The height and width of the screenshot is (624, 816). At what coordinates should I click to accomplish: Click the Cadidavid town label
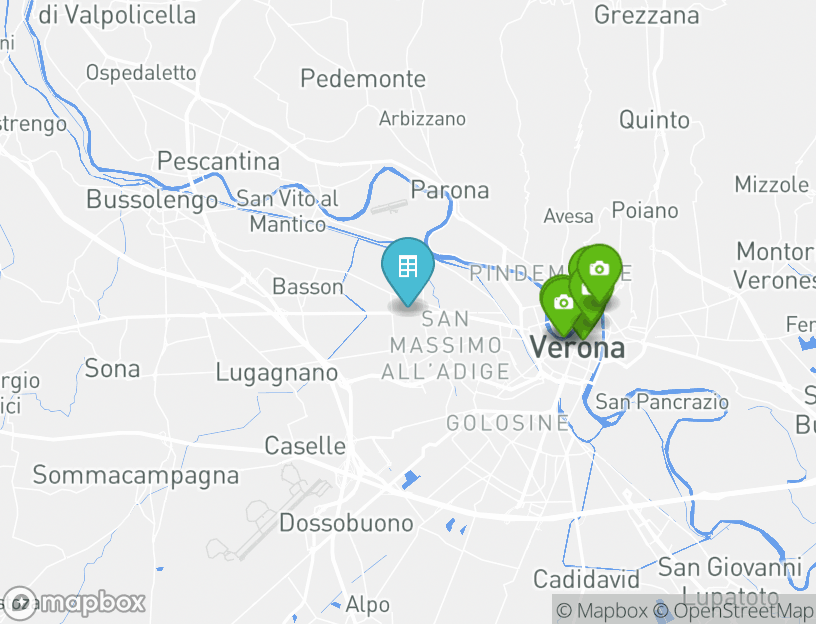tap(586, 579)
